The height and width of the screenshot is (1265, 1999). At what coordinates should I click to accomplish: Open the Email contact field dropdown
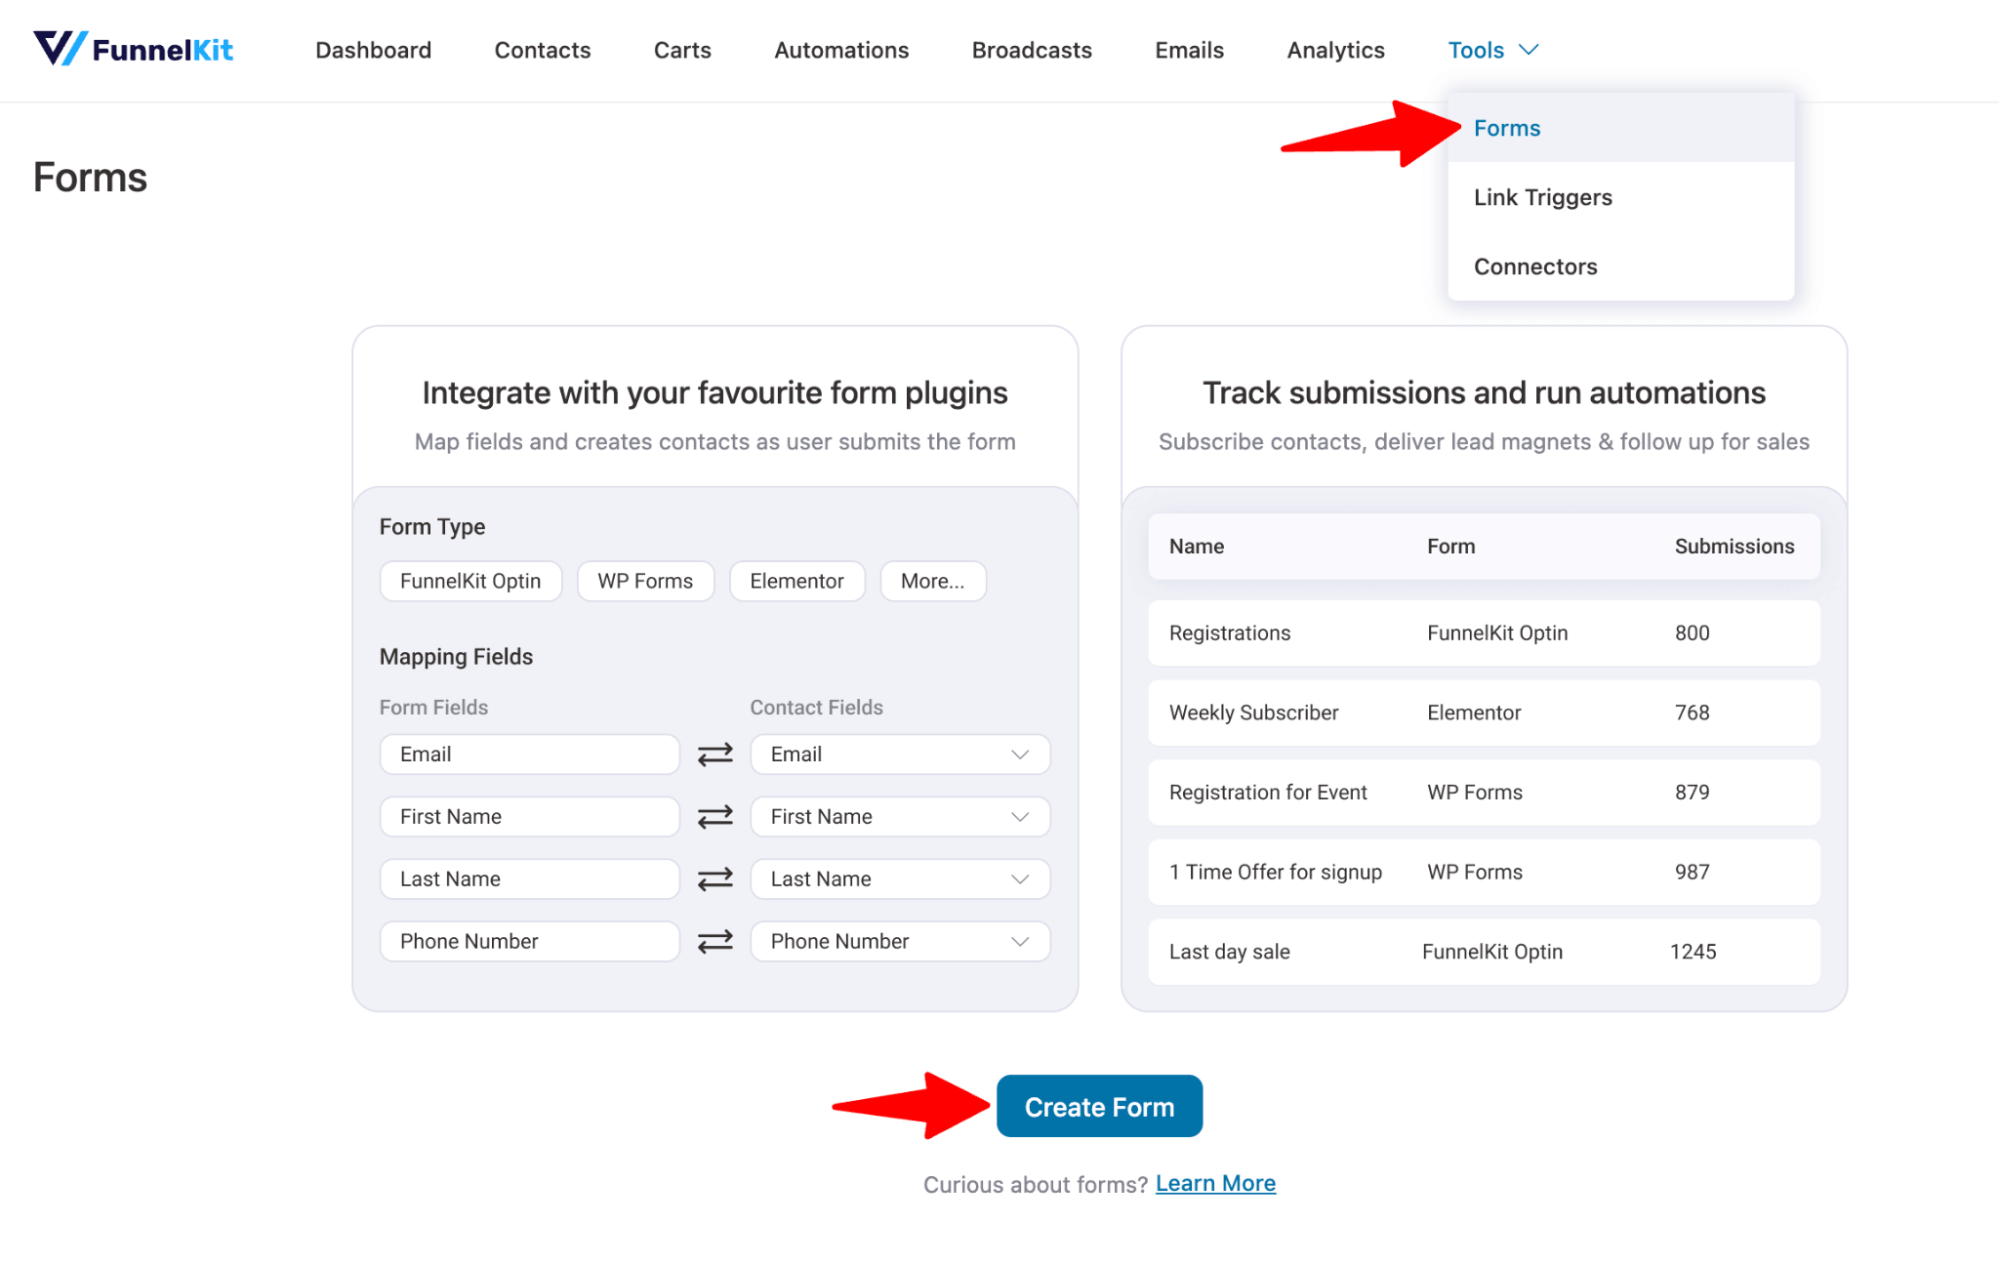tap(900, 754)
